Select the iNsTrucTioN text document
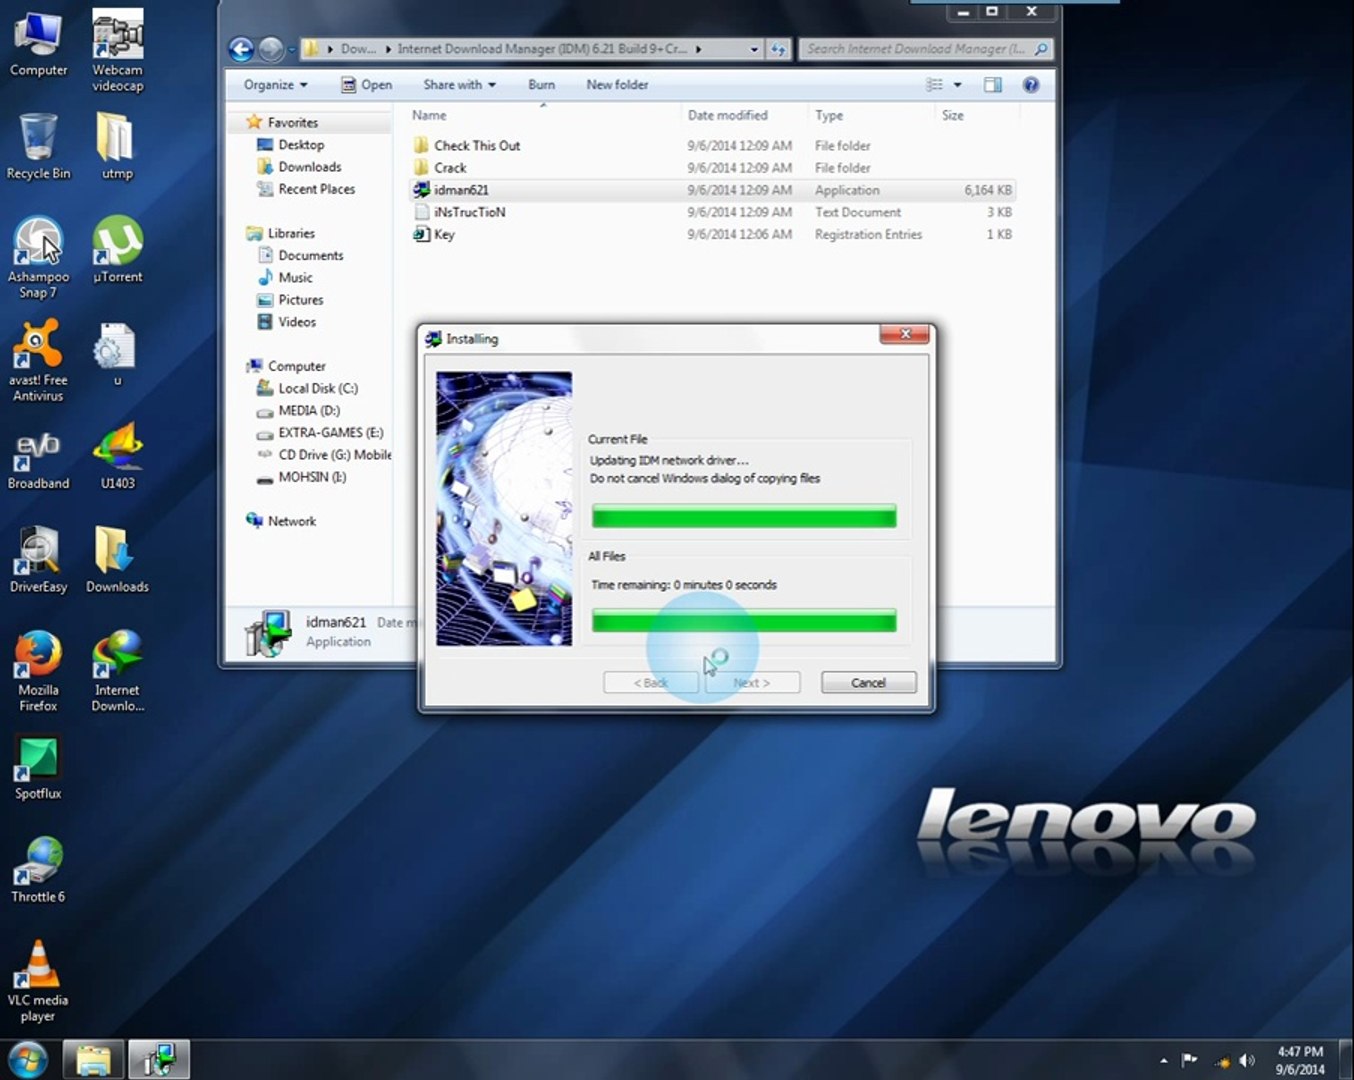1354x1080 pixels. click(469, 212)
